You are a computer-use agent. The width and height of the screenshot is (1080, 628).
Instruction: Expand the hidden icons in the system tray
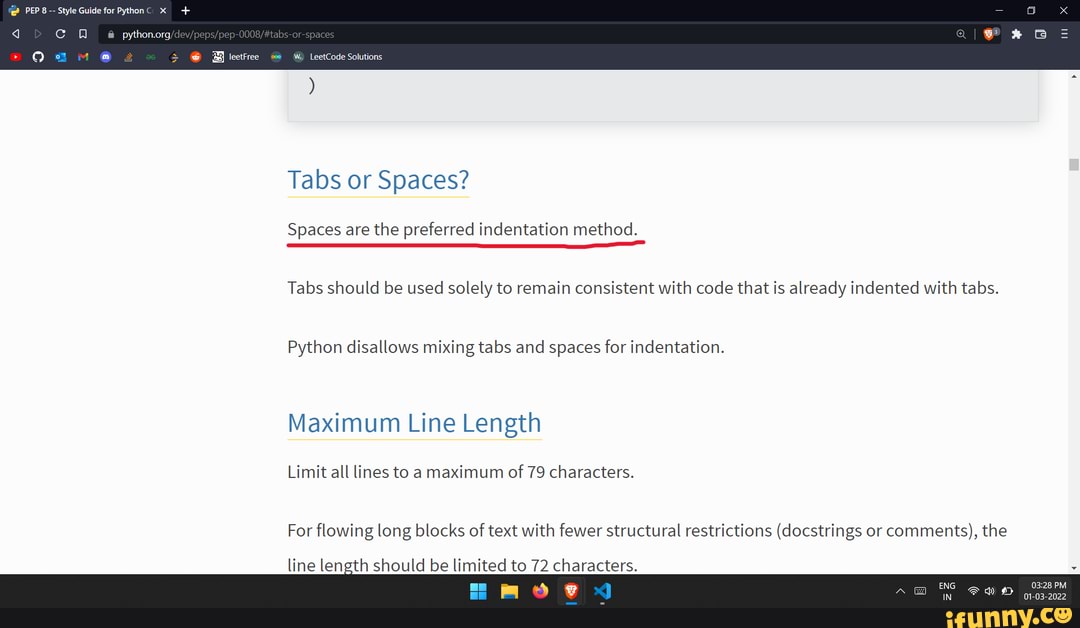(900, 591)
